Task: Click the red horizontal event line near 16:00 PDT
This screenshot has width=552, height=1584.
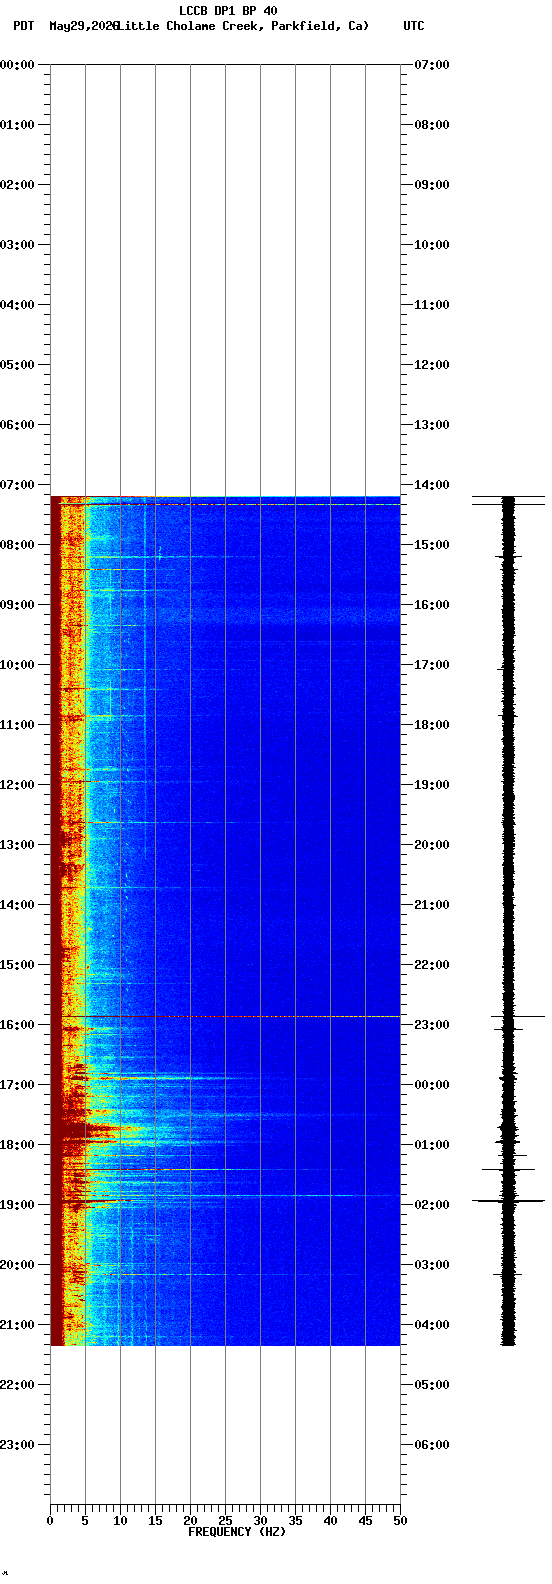Action: [225, 1017]
